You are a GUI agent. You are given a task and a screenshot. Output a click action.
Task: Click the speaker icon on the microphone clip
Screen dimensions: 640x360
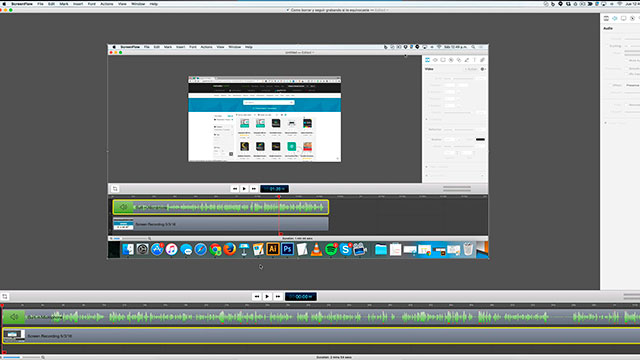pos(14,317)
